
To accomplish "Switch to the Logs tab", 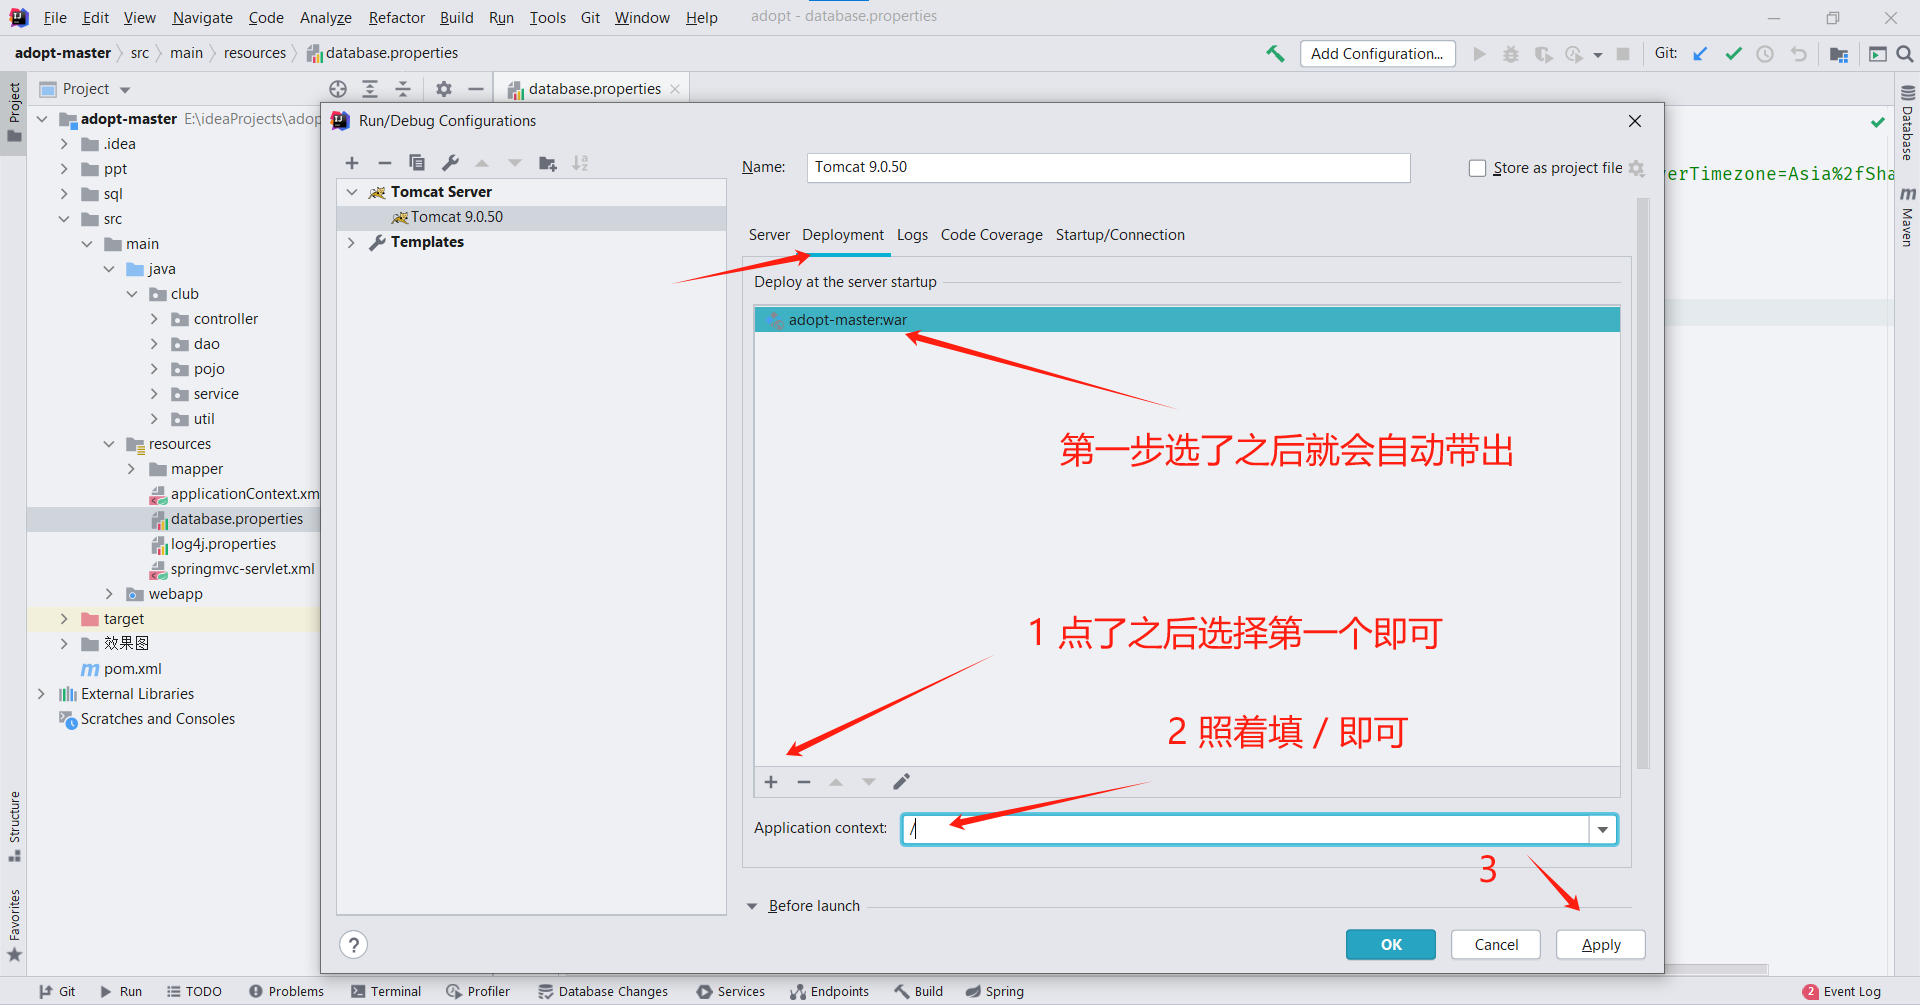I will coord(912,235).
